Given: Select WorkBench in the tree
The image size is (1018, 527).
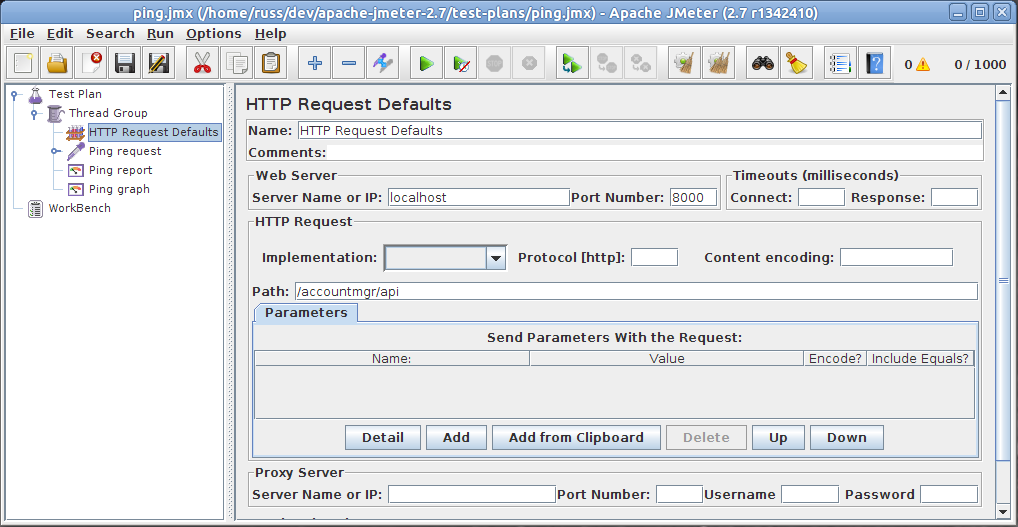Looking at the screenshot, I should coord(80,208).
